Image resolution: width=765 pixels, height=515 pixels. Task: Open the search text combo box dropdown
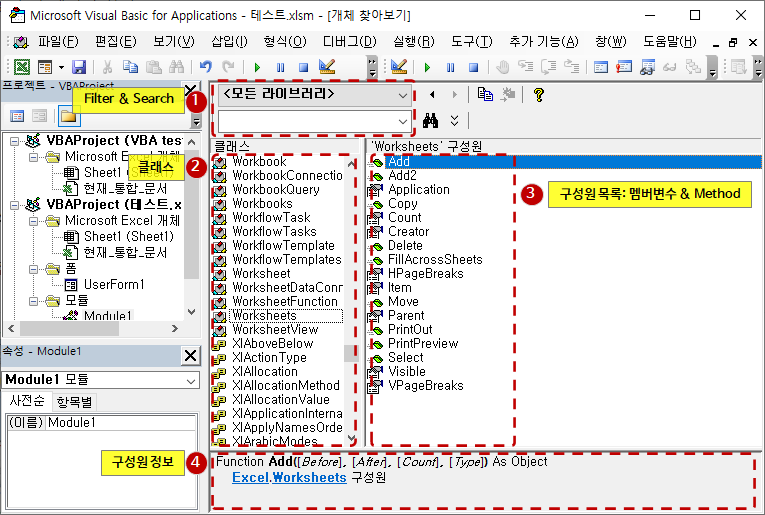(403, 121)
